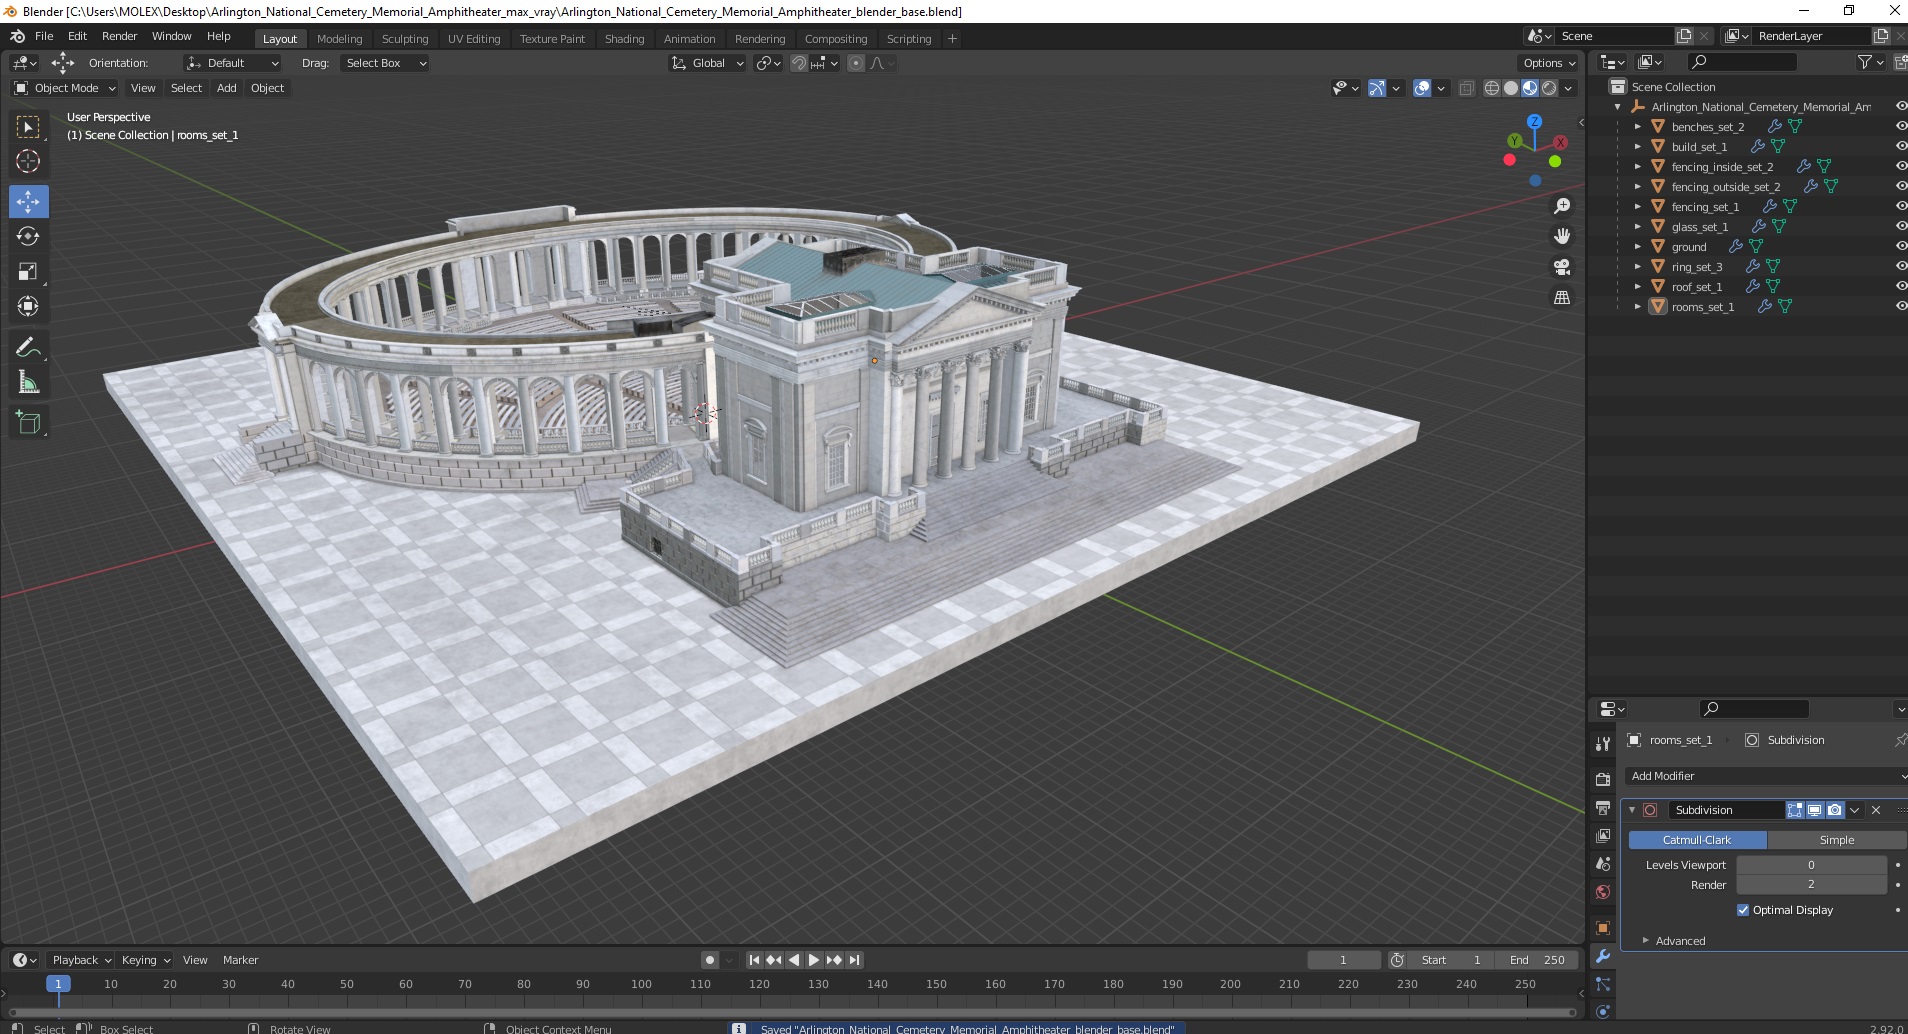Hide ground object visibility
Image resolution: width=1908 pixels, height=1034 pixels.
[x=1900, y=247]
